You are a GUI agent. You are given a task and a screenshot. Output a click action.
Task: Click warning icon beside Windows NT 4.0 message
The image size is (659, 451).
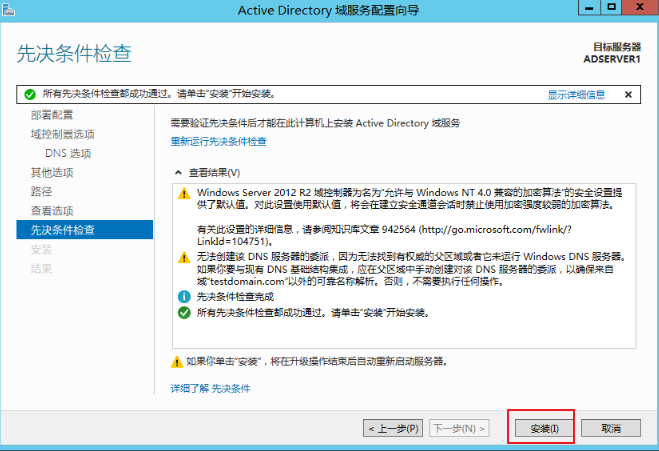pos(184,193)
